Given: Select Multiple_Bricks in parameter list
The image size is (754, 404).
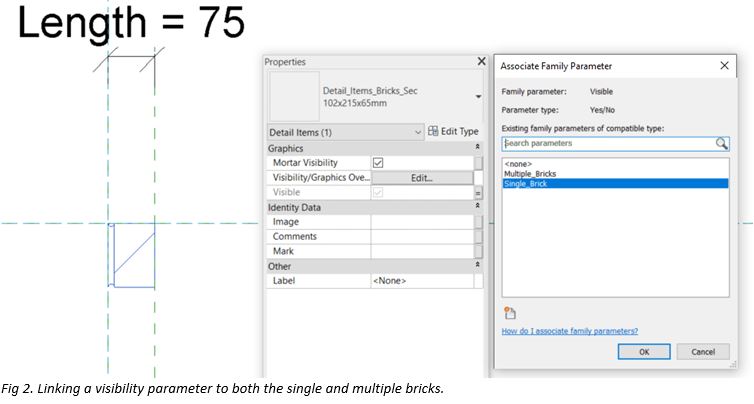Looking at the screenshot, I should [529, 174].
